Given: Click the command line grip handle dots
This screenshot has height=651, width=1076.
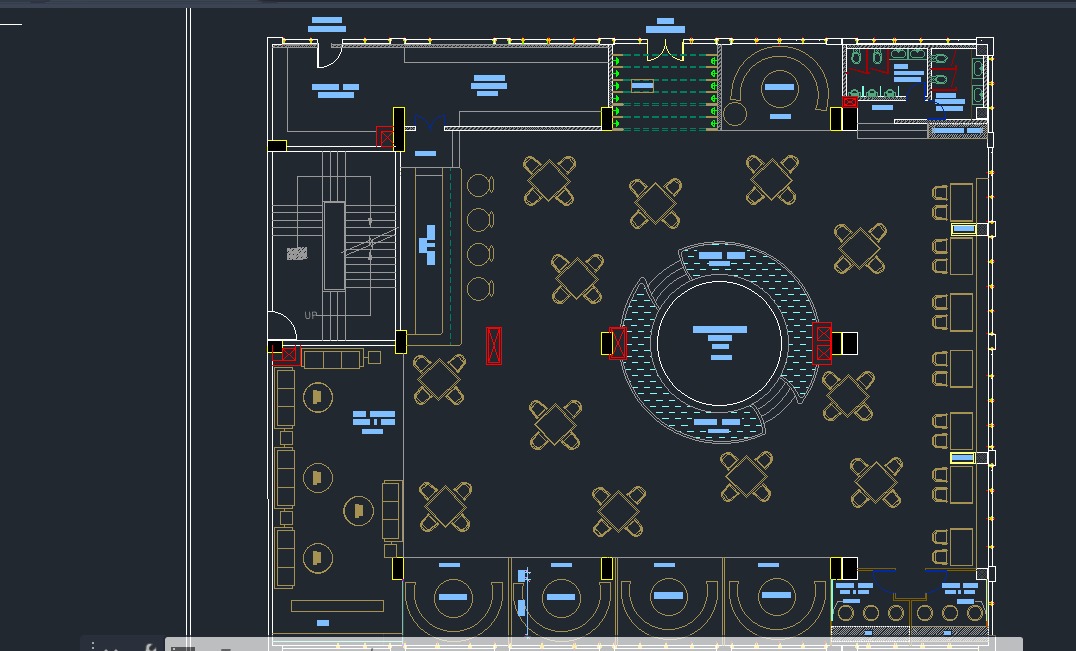Looking at the screenshot, I should [x=92, y=647].
